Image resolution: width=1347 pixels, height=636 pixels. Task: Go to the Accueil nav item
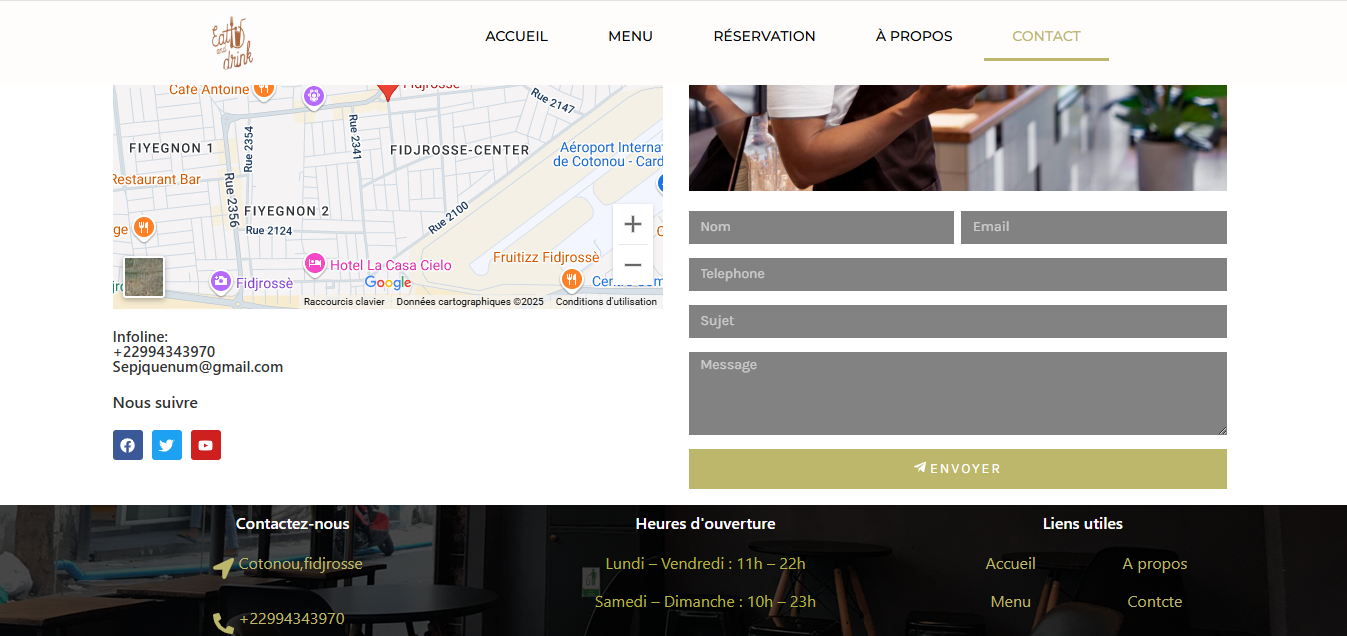point(517,36)
